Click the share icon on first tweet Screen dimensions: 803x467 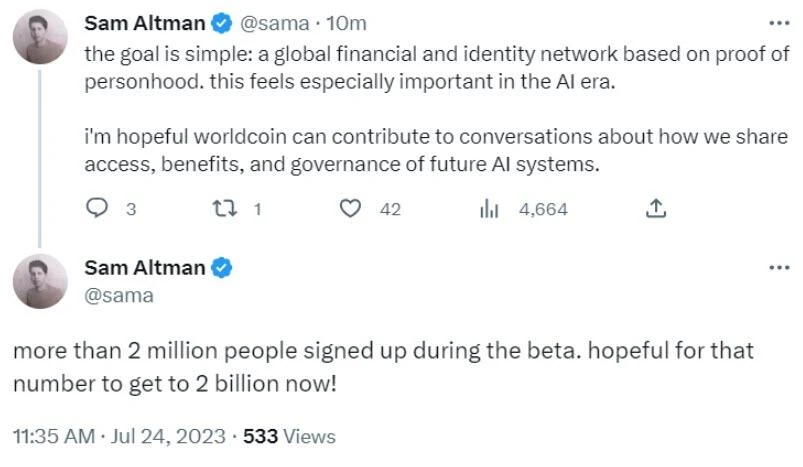click(x=657, y=209)
